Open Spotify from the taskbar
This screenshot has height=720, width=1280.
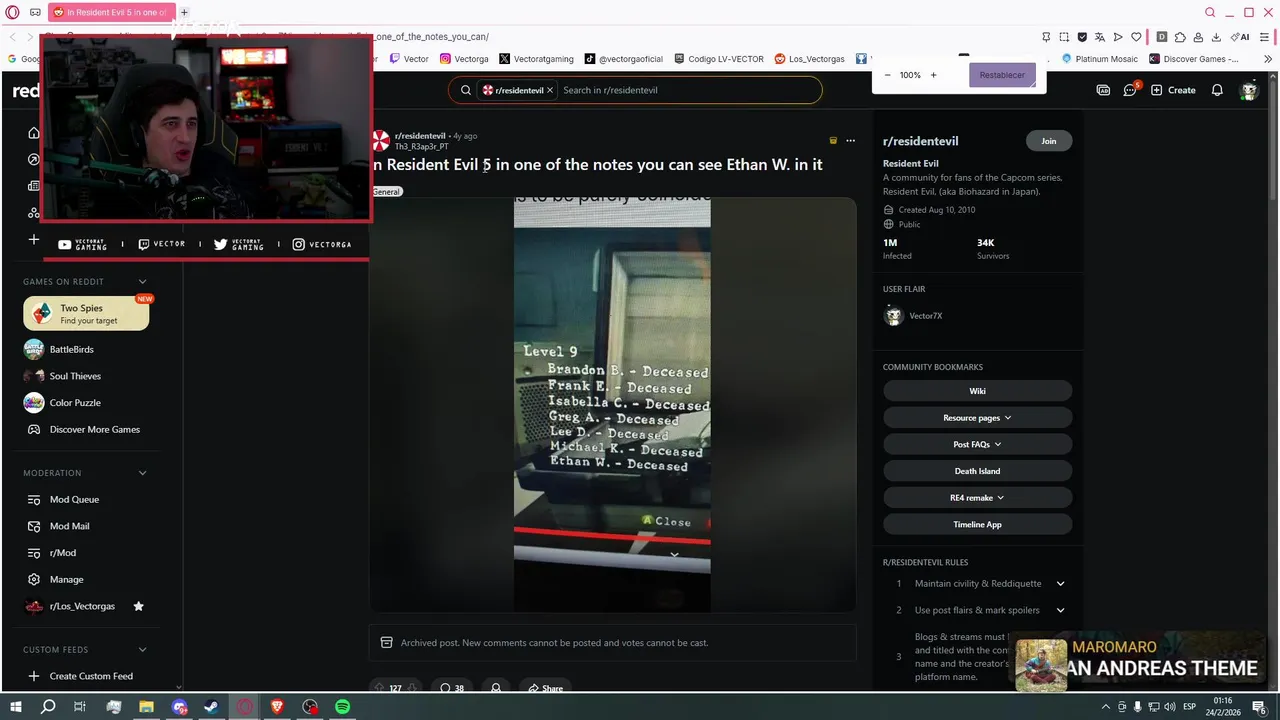(x=343, y=707)
